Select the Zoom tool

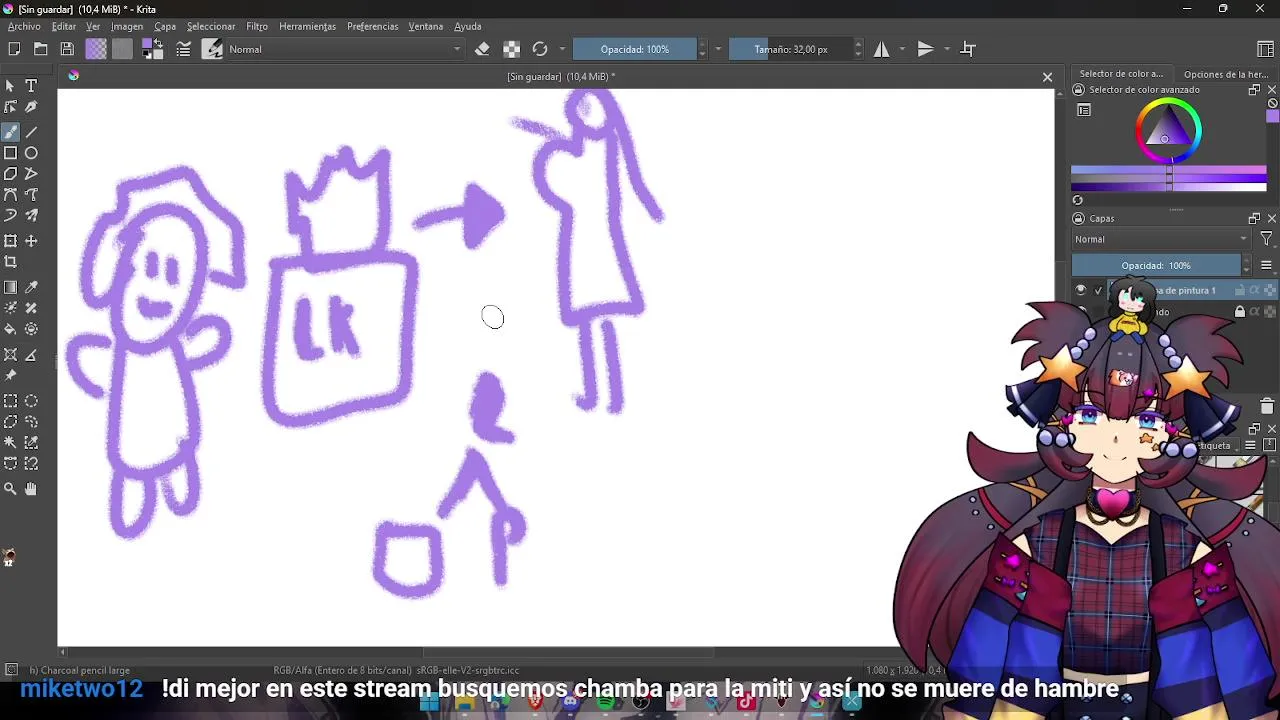point(10,489)
